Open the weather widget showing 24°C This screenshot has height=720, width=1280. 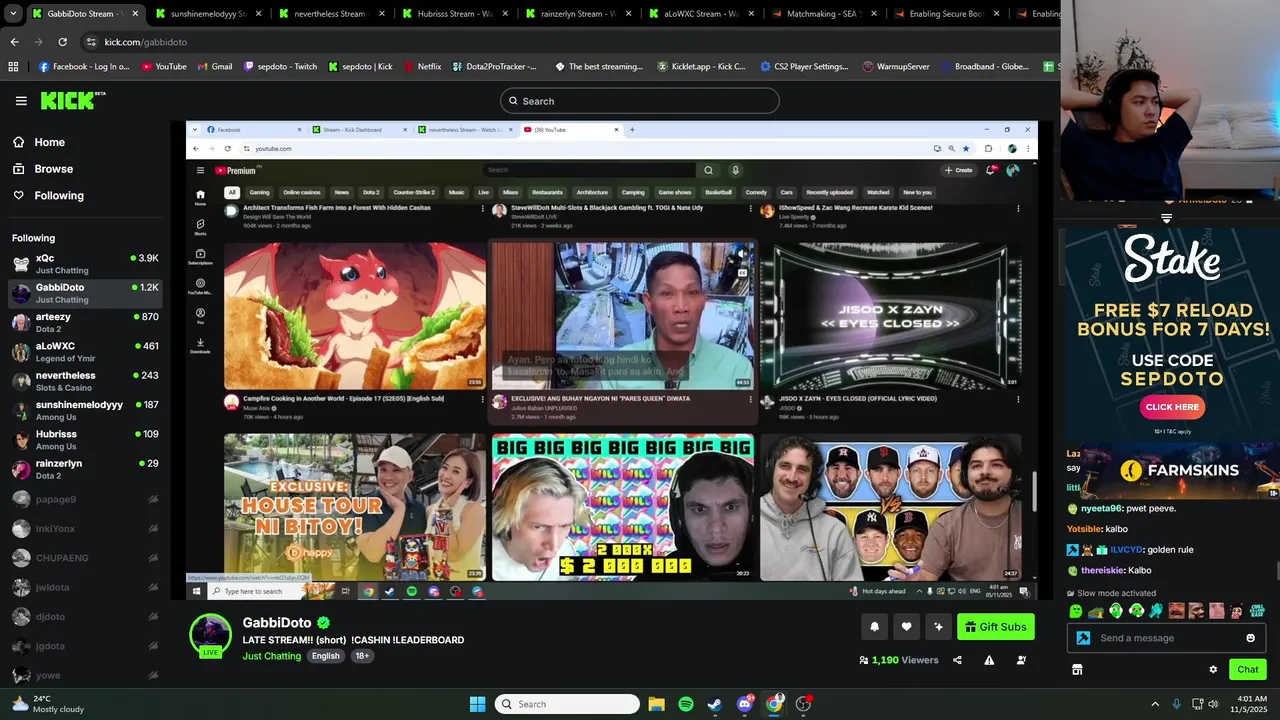(x=48, y=704)
